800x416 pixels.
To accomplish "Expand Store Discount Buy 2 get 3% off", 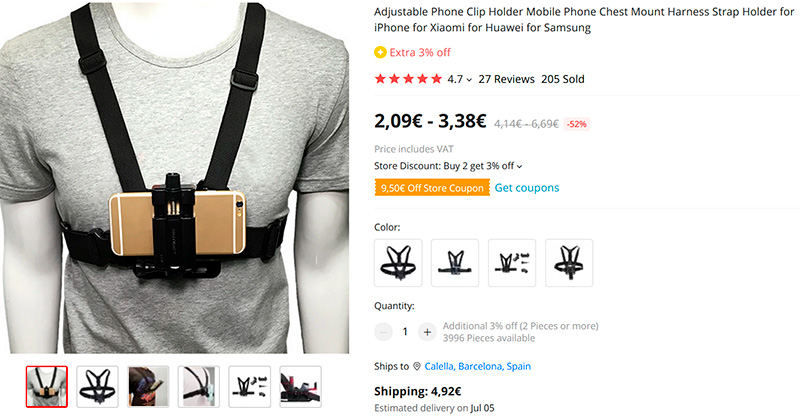I will point(448,166).
